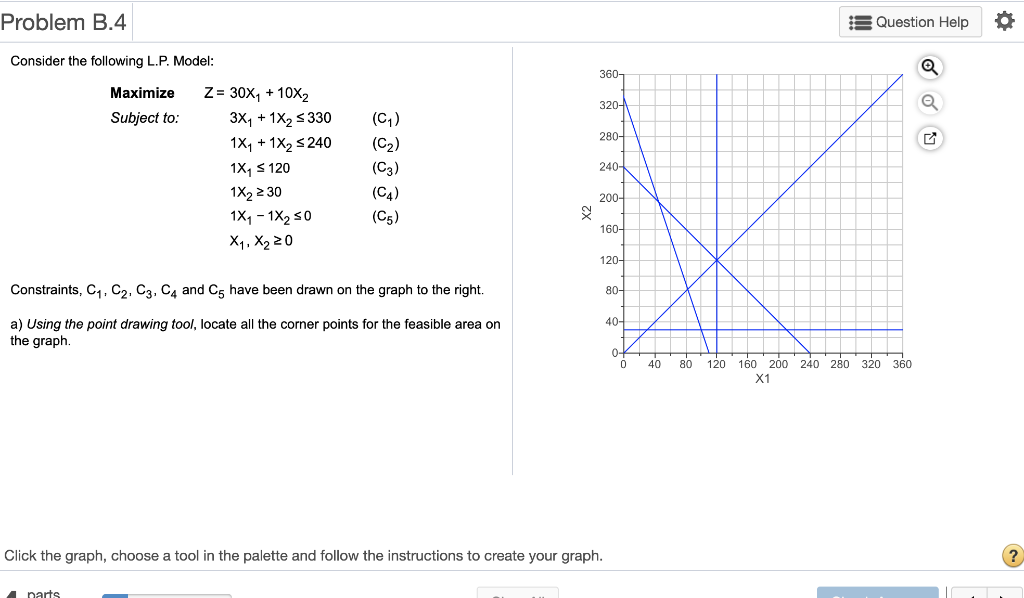Click the Clear All button
Image resolution: width=1024 pixels, height=598 pixels.
pyautogui.click(x=518, y=592)
